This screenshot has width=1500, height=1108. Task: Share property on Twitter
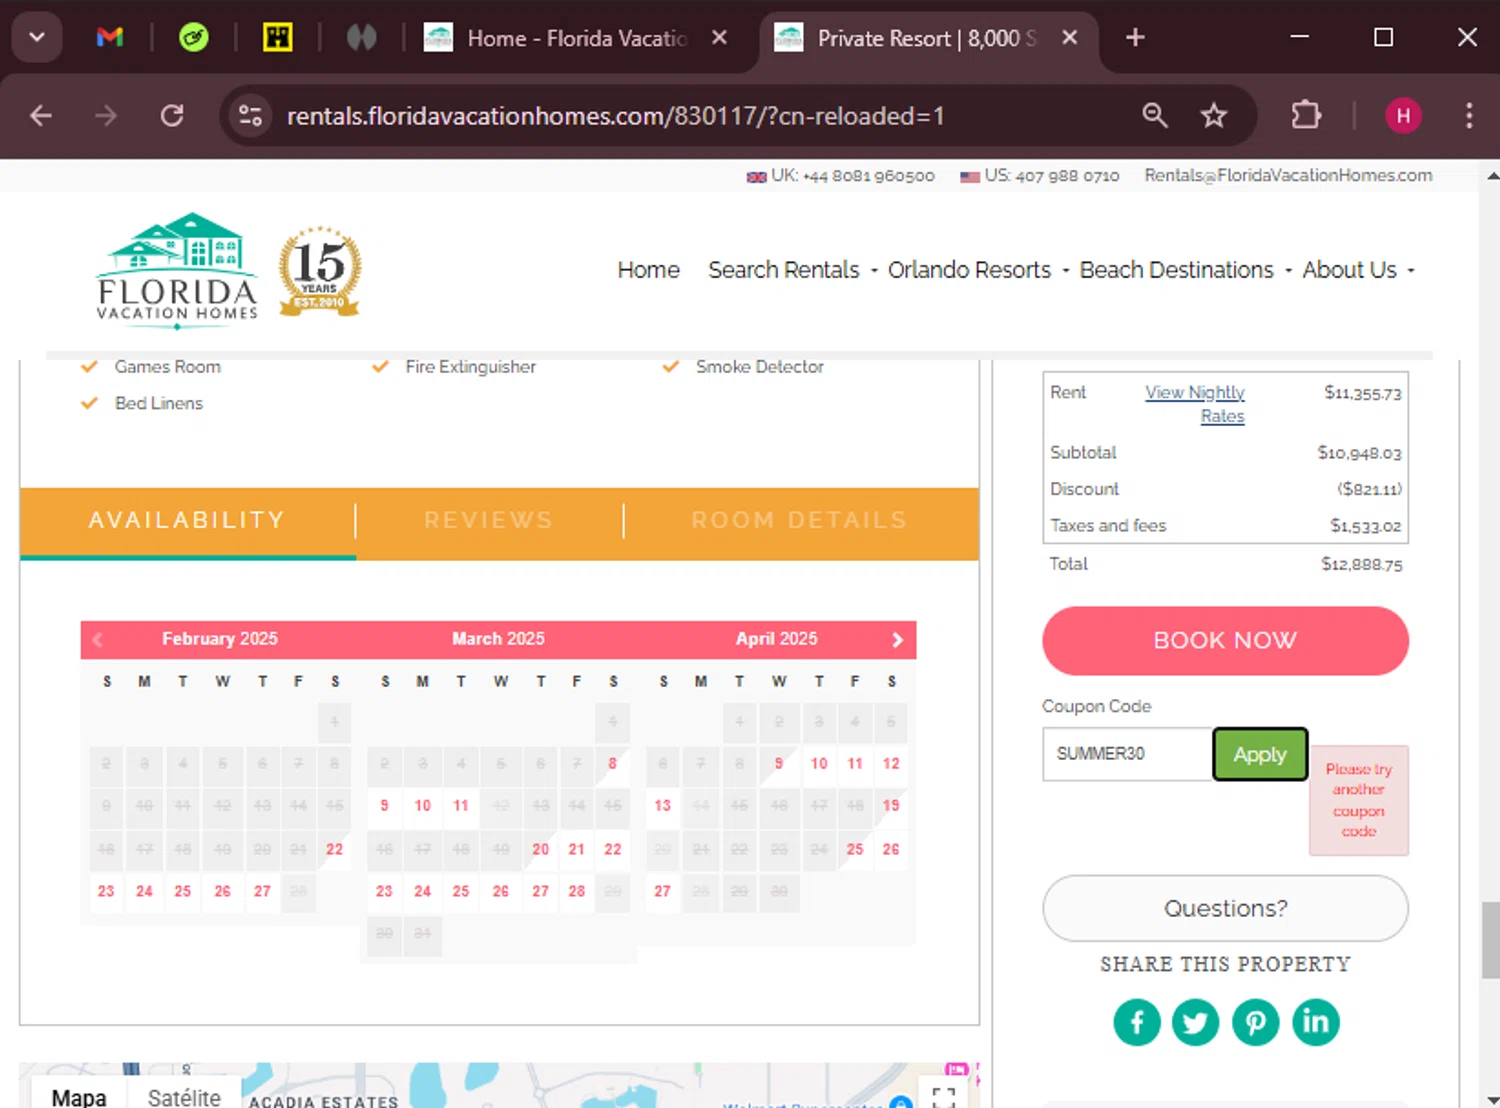pos(1196,1022)
